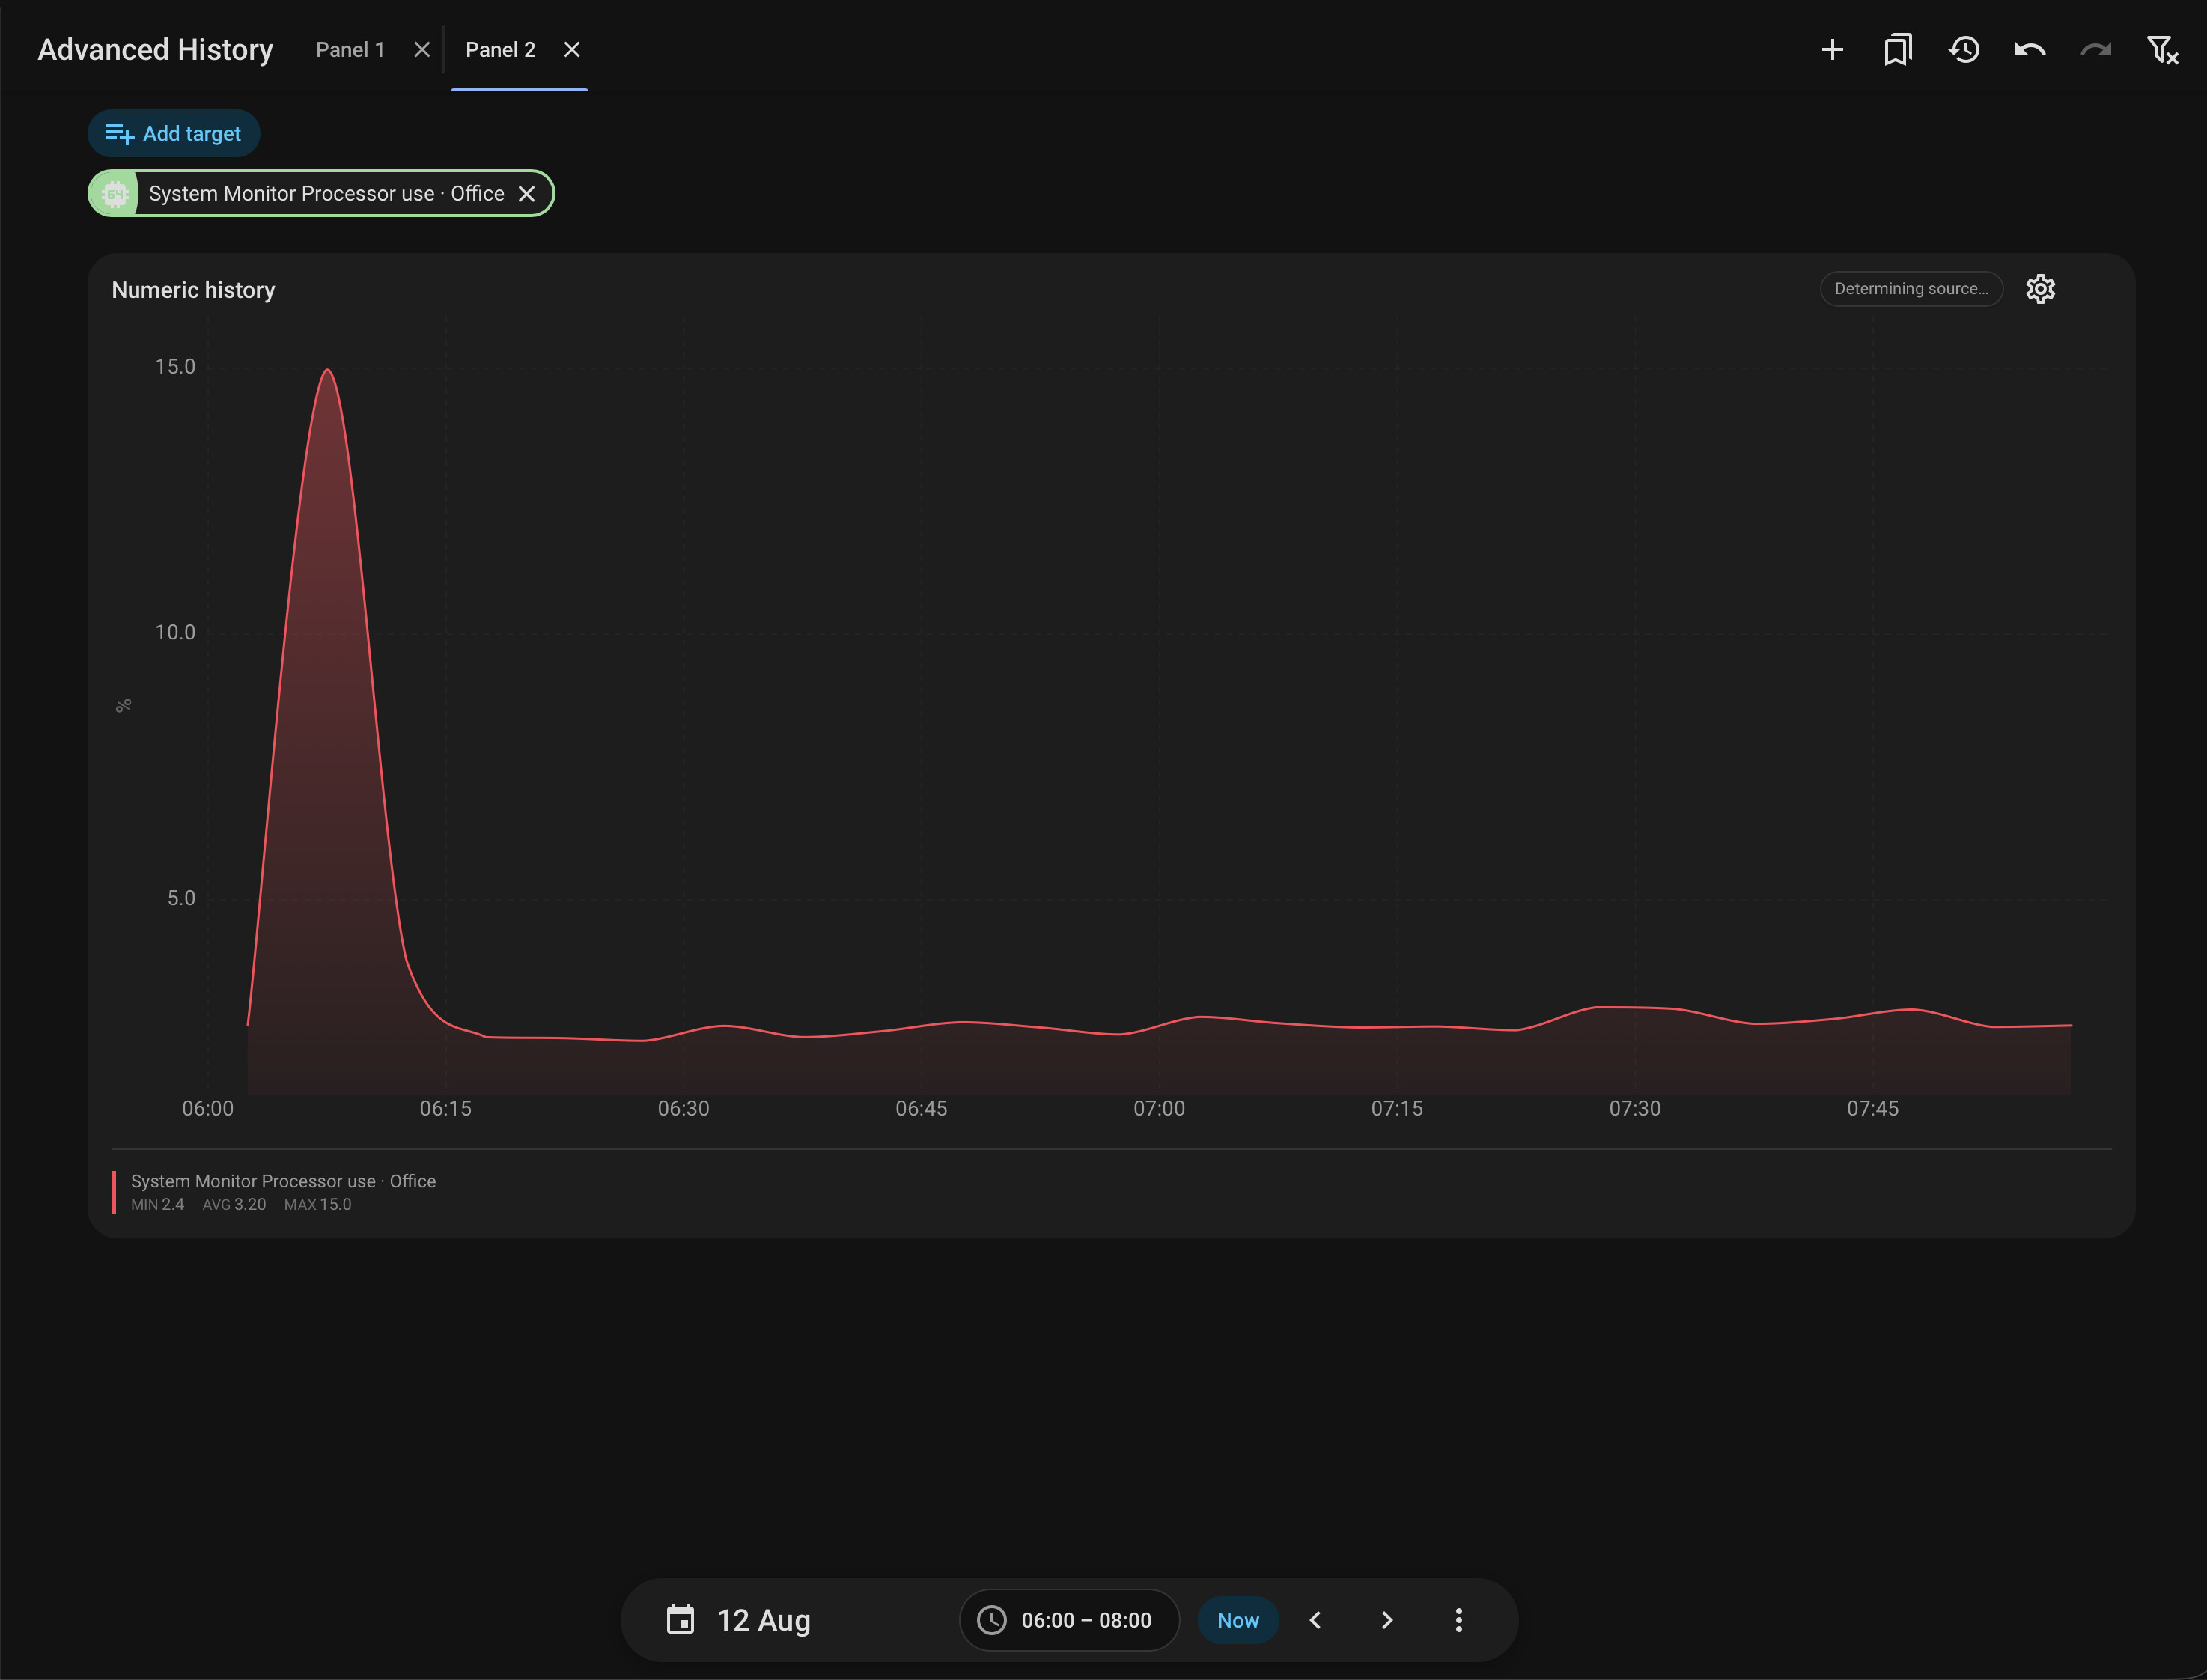Click the 07:30 x-axis label
The height and width of the screenshot is (1680, 2207).
(1635, 1108)
